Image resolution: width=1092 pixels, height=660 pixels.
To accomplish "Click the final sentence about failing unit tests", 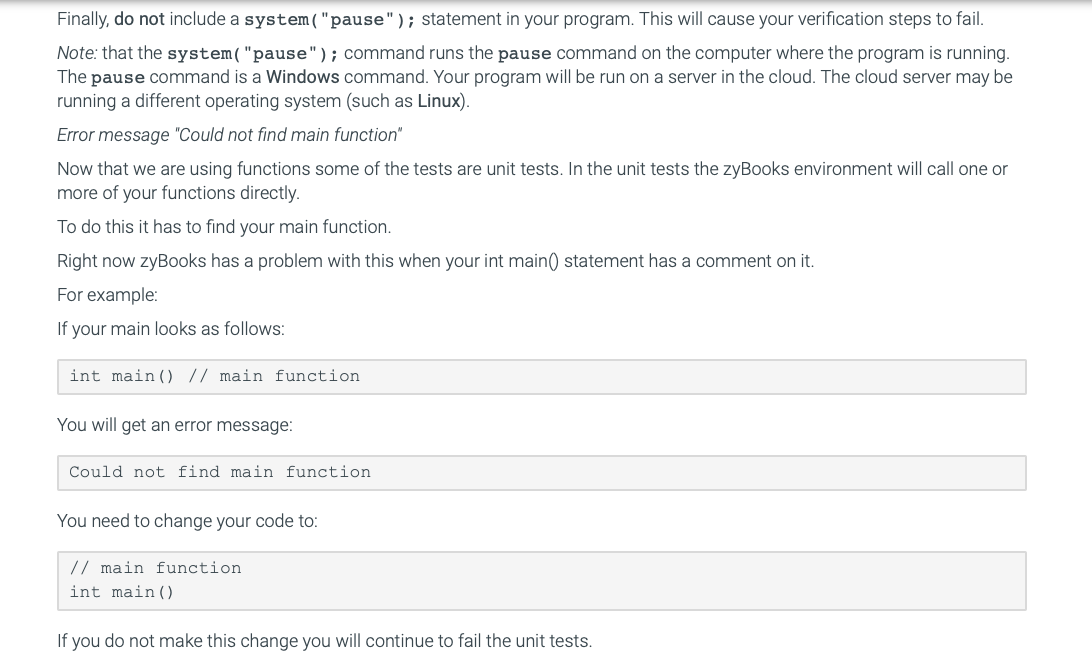I will pos(324,641).
